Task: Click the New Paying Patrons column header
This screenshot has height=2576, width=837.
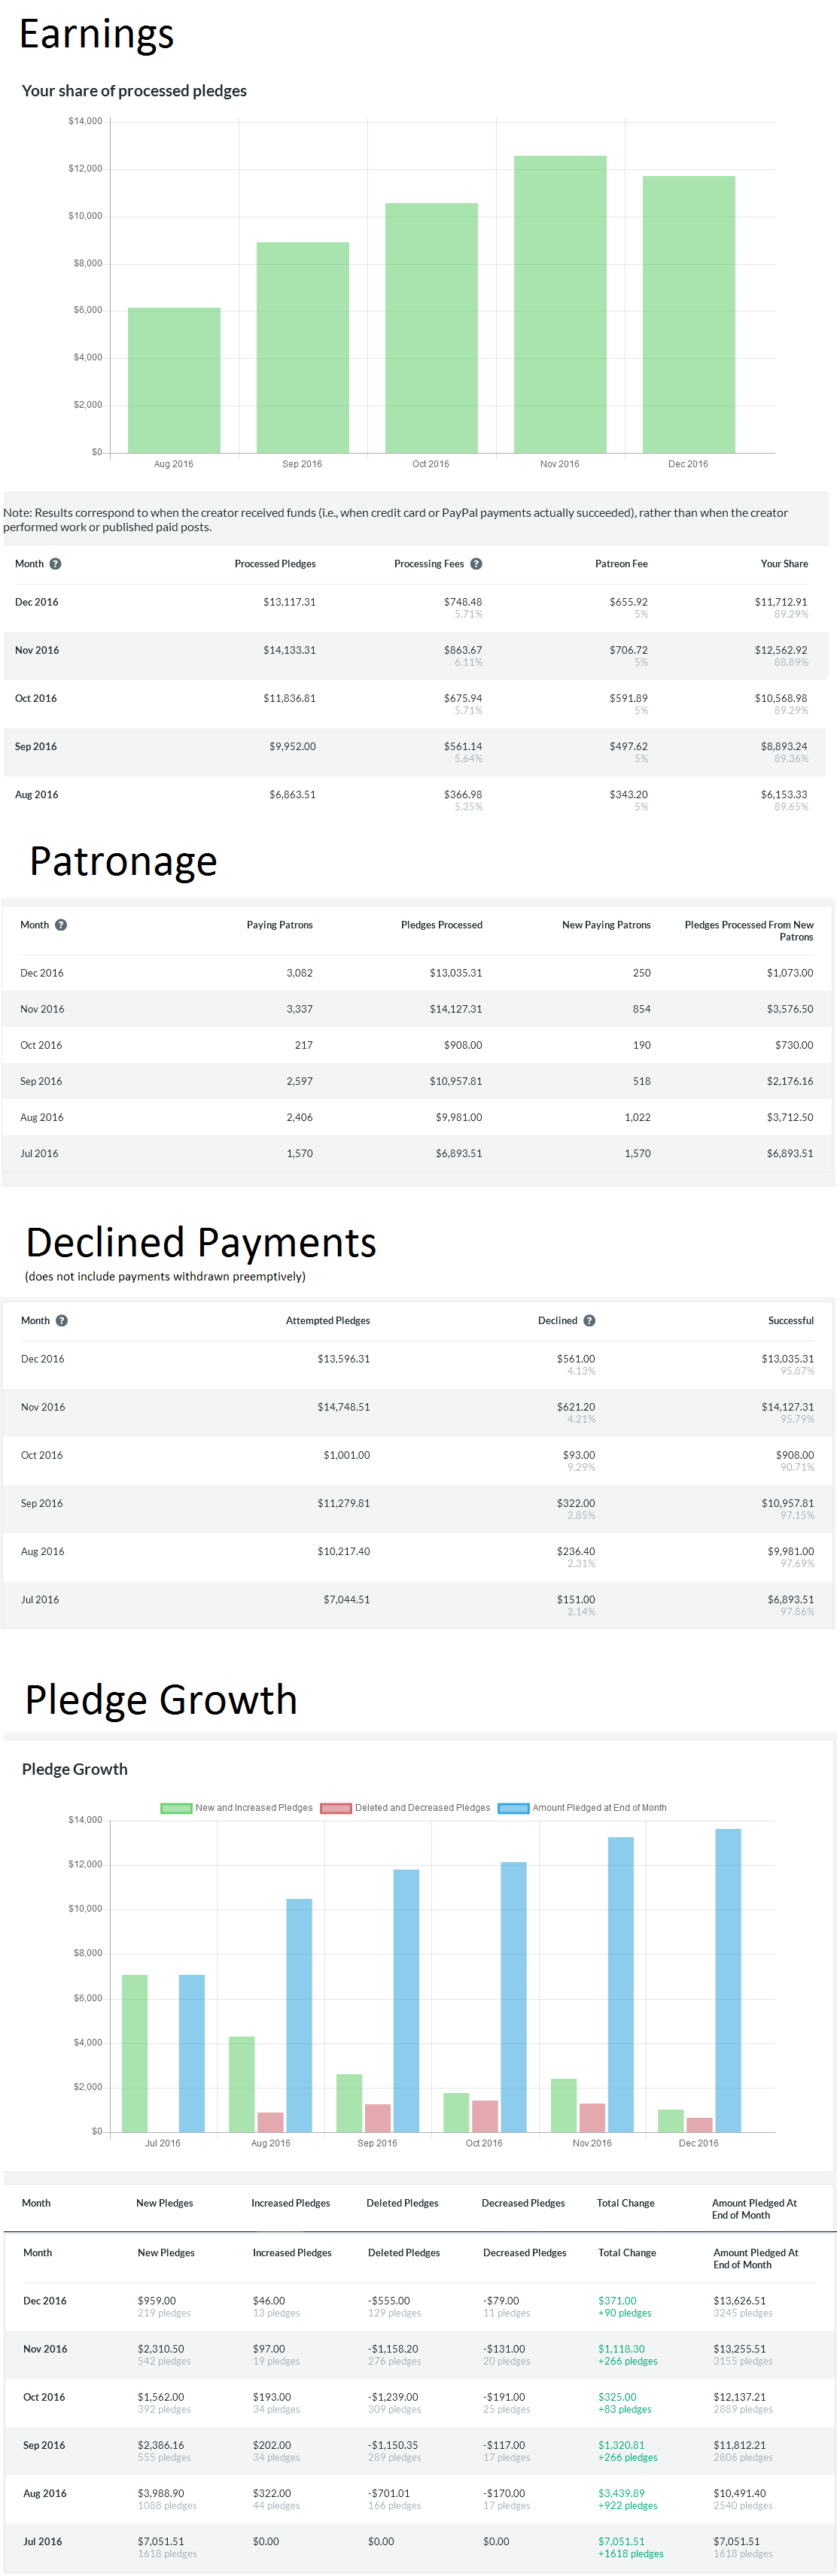Action: click(x=606, y=925)
